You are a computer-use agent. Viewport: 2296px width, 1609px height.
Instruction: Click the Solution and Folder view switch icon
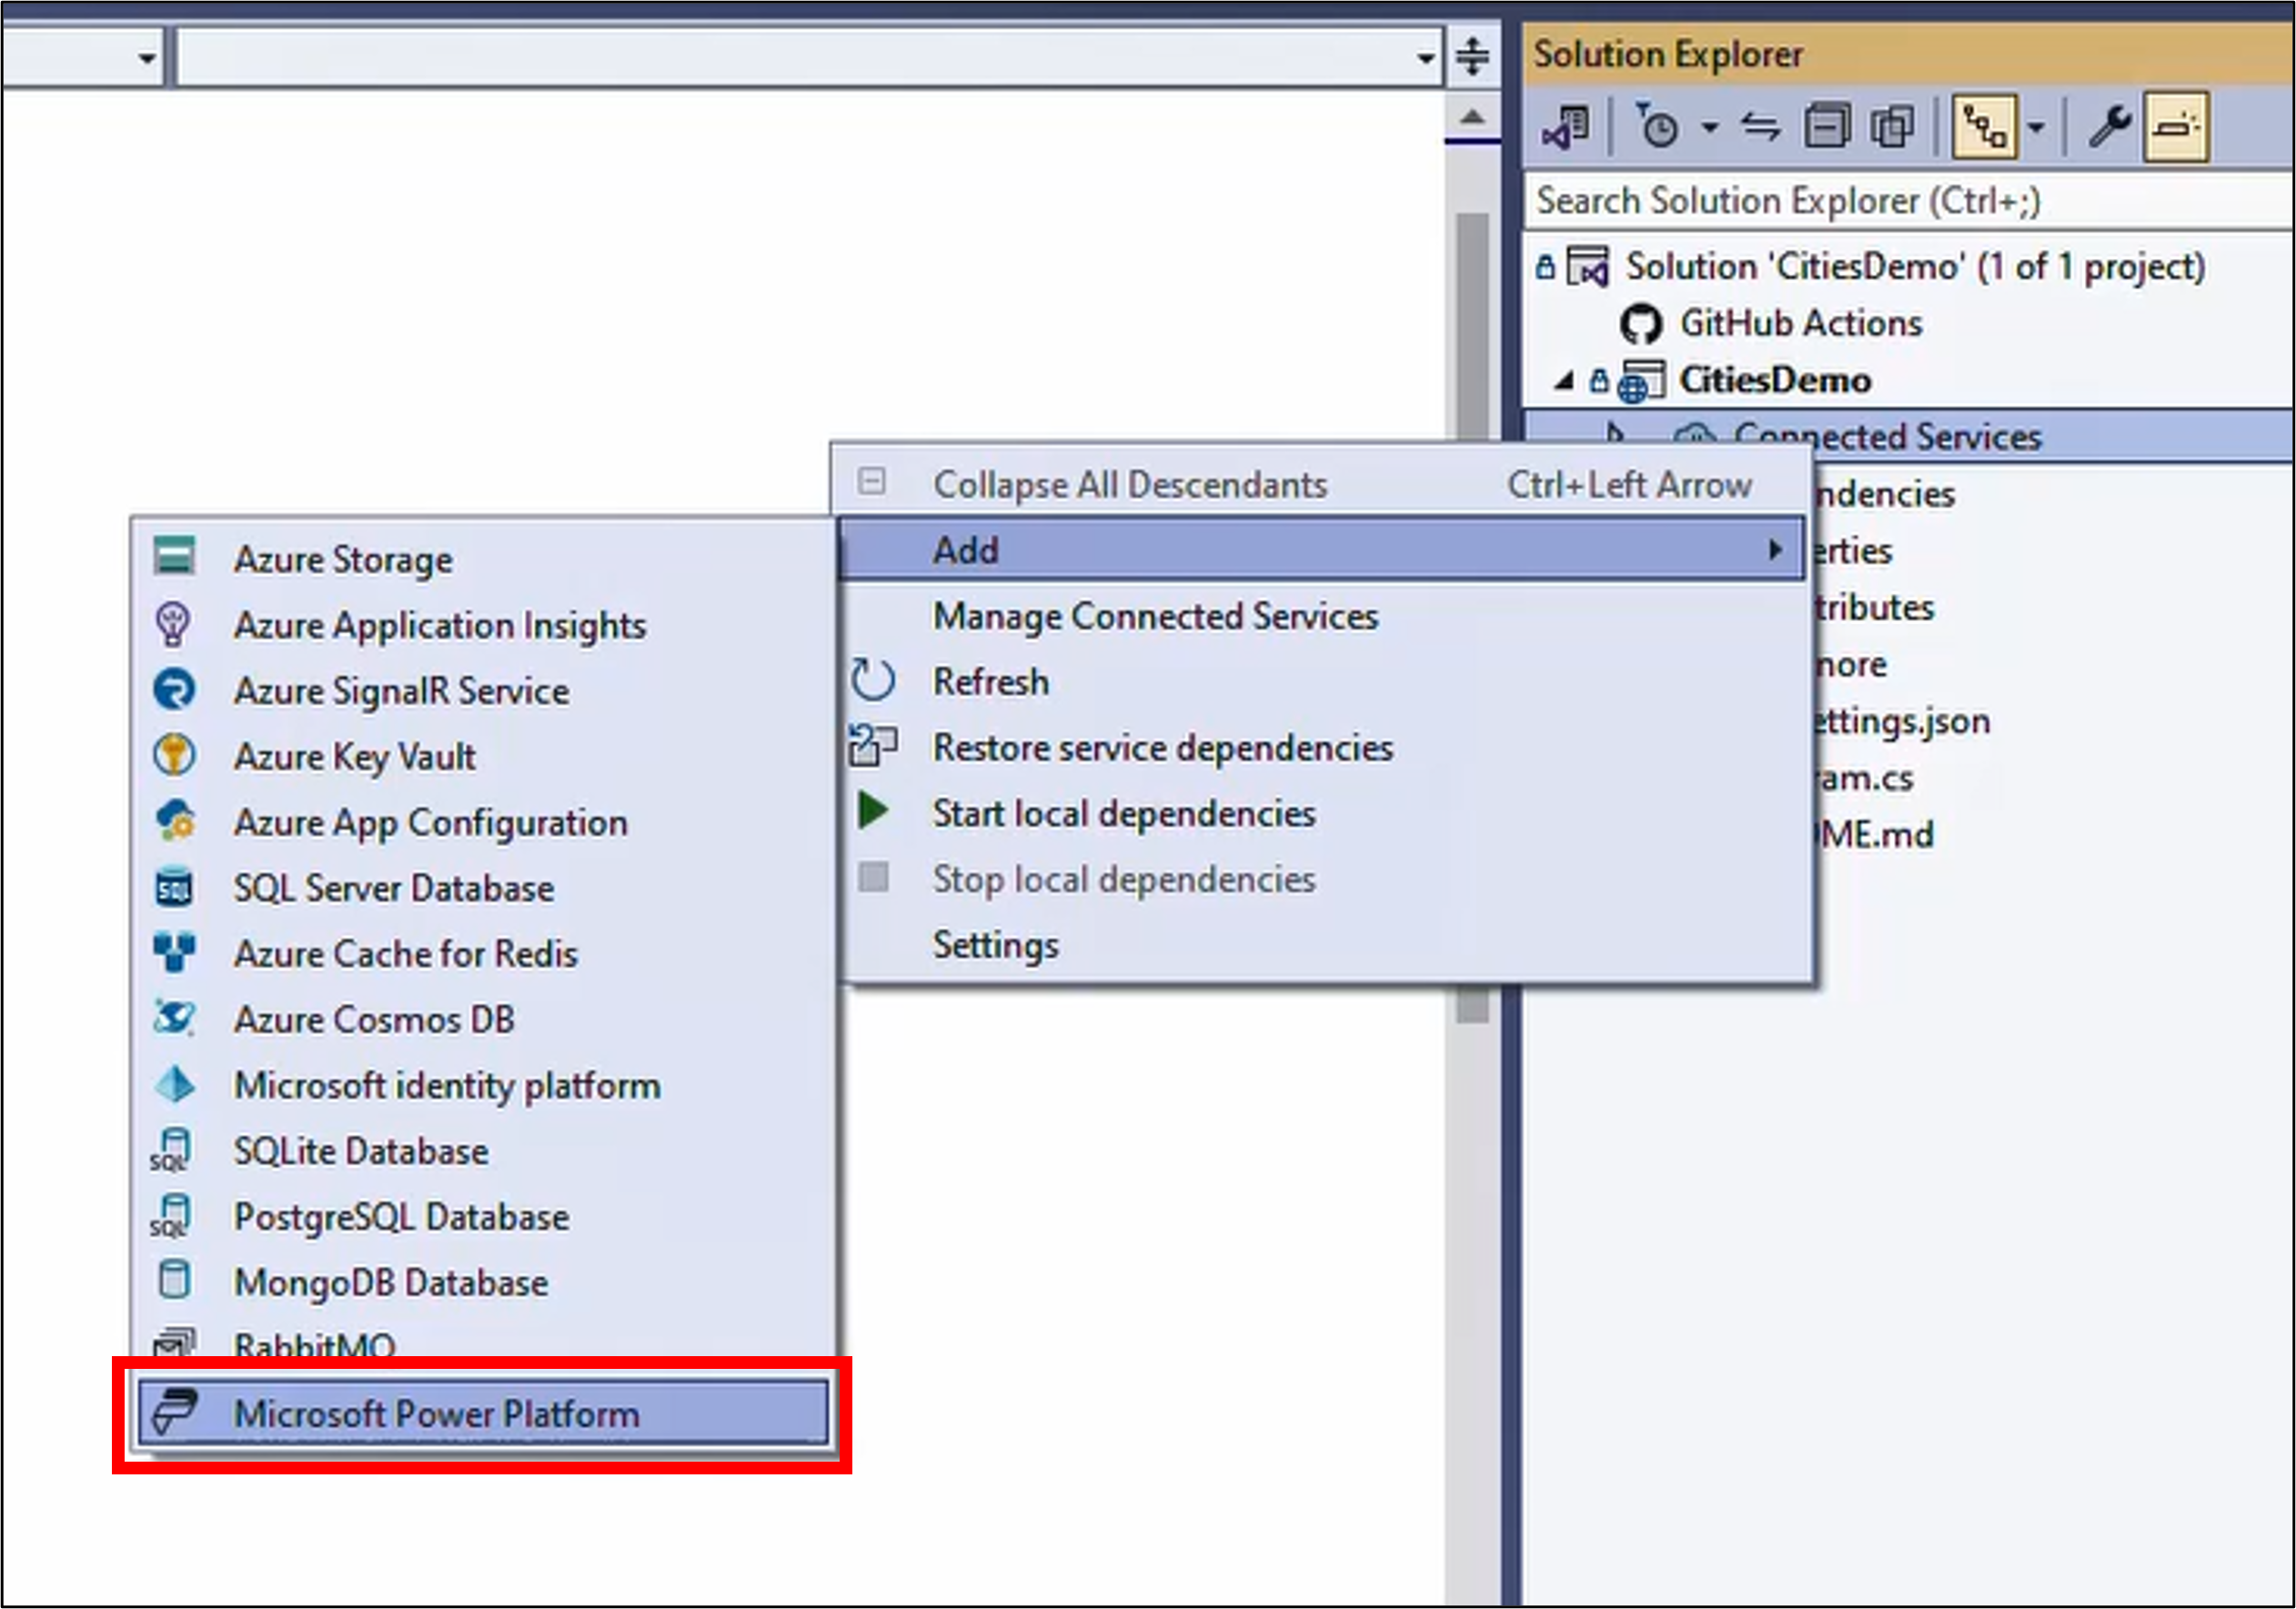(x=1566, y=128)
